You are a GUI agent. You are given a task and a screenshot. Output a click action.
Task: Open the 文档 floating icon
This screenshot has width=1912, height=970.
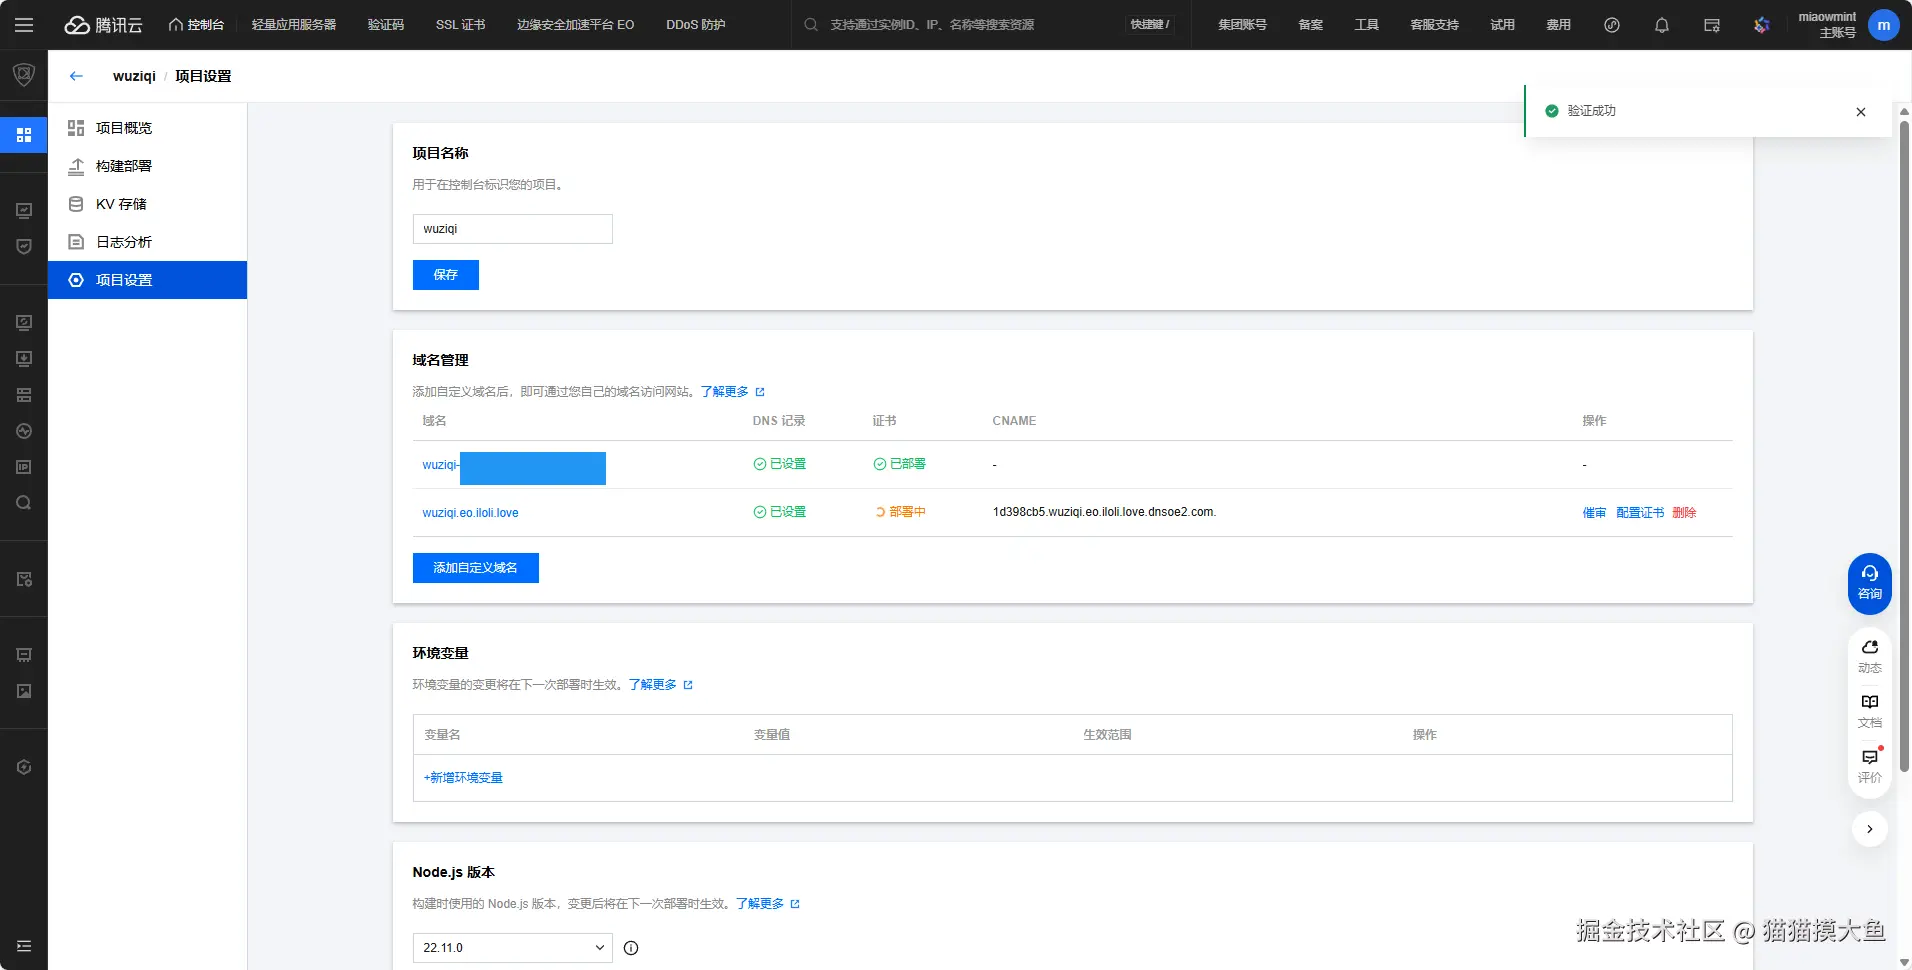[x=1870, y=711]
